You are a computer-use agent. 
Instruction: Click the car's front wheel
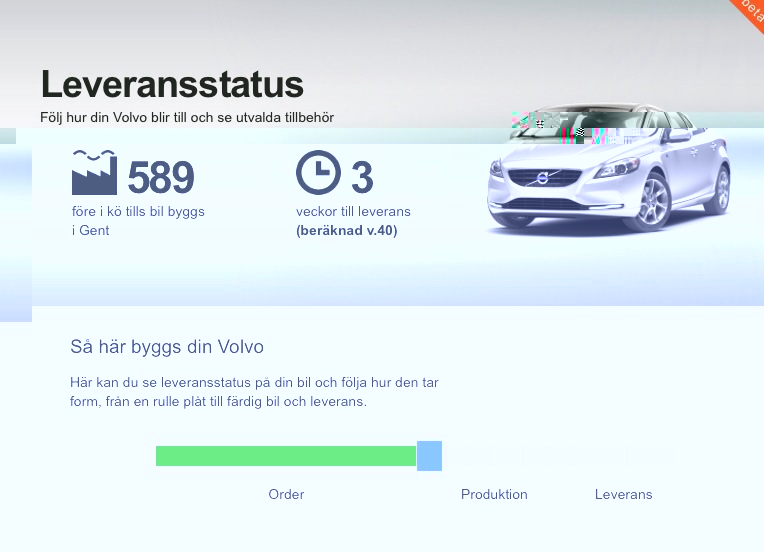tap(656, 203)
